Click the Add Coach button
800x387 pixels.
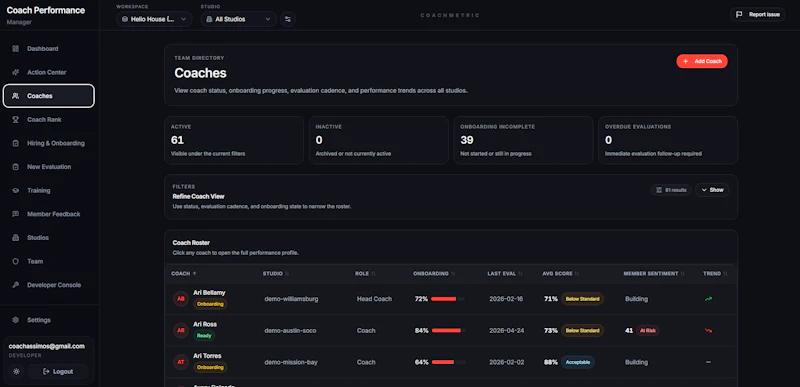[702, 61]
